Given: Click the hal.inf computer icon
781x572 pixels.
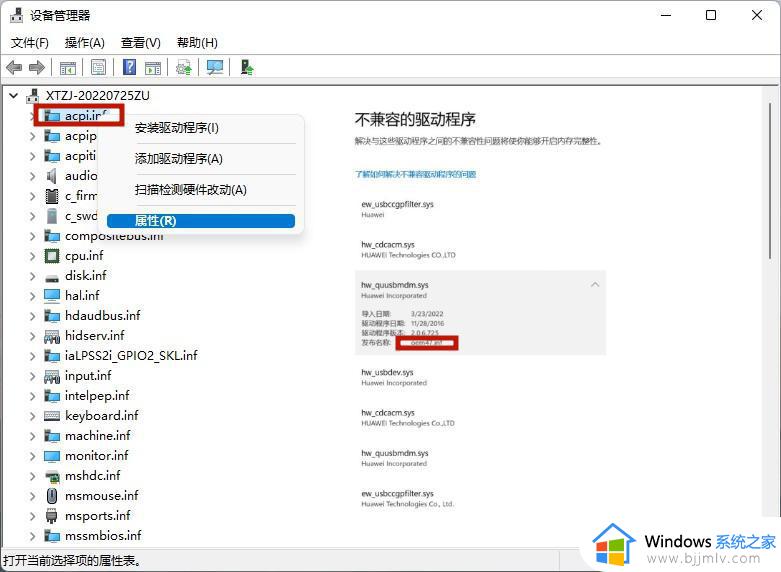Looking at the screenshot, I should [52, 295].
